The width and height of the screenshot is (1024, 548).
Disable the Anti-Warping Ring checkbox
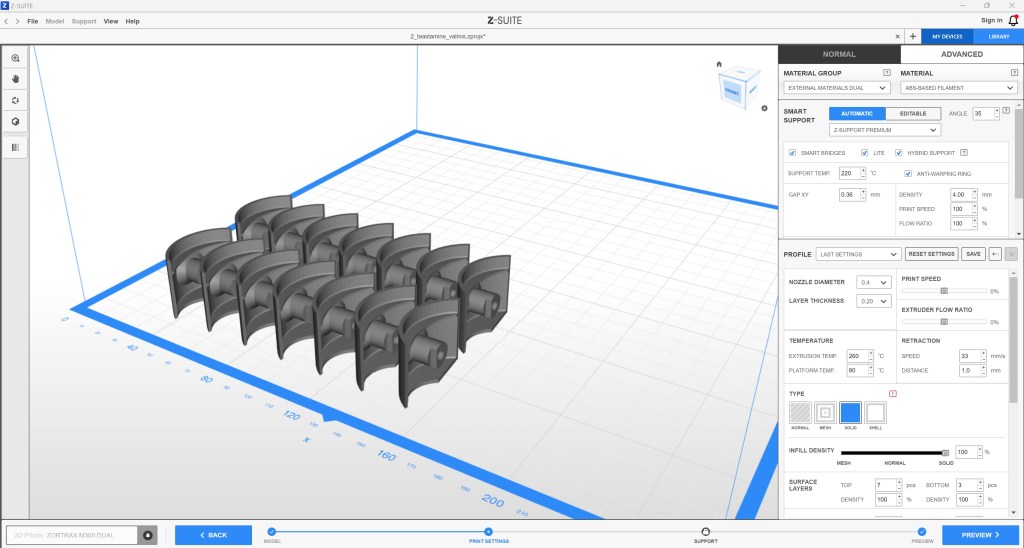point(907,173)
